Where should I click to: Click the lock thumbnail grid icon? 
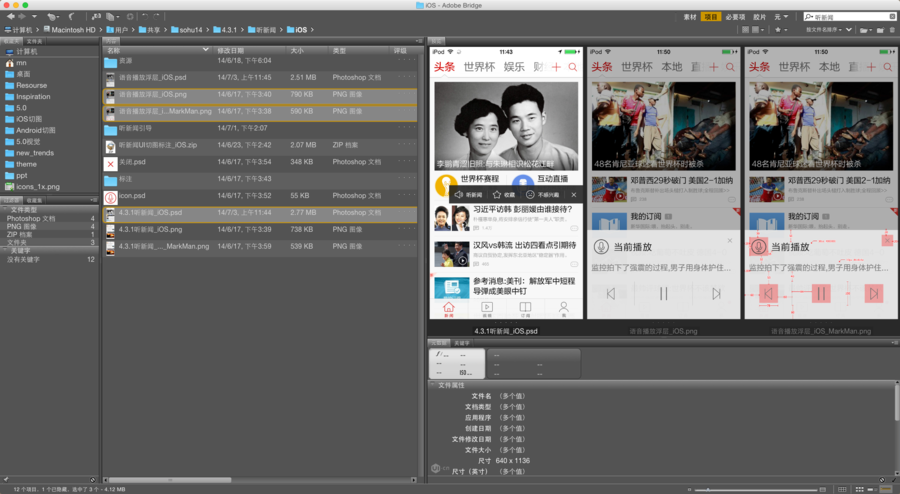(x=842, y=489)
